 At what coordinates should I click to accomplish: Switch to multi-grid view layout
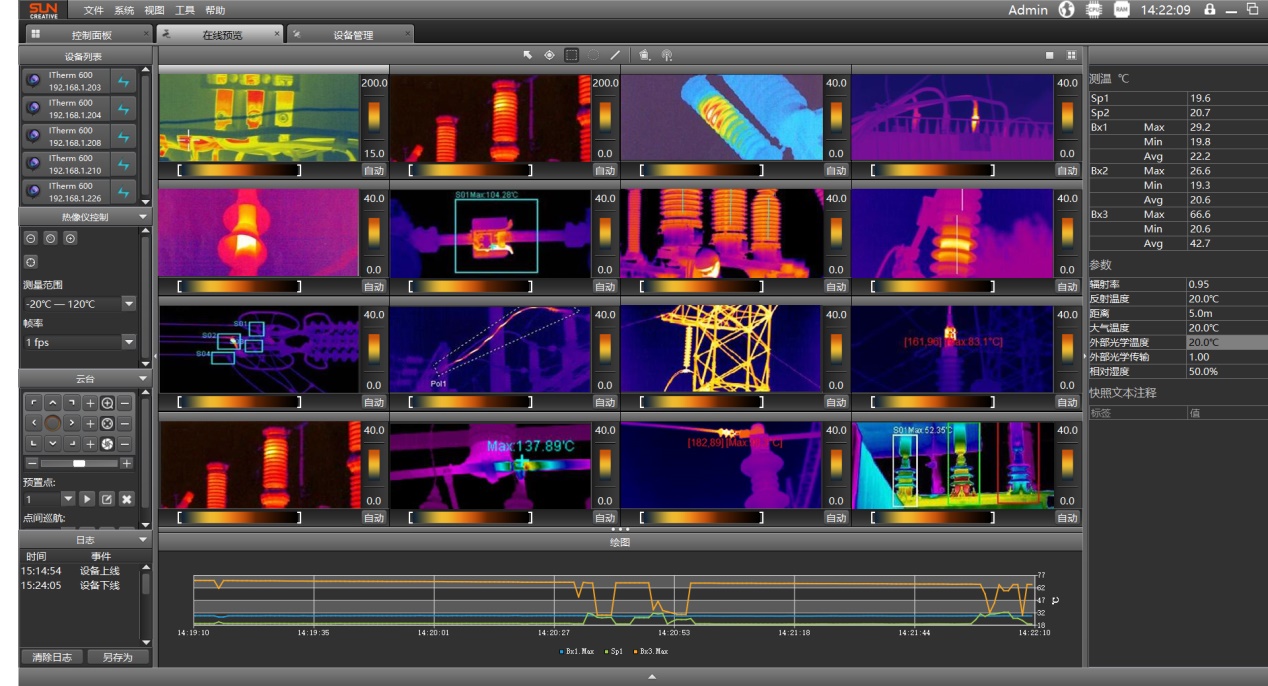click(1071, 55)
